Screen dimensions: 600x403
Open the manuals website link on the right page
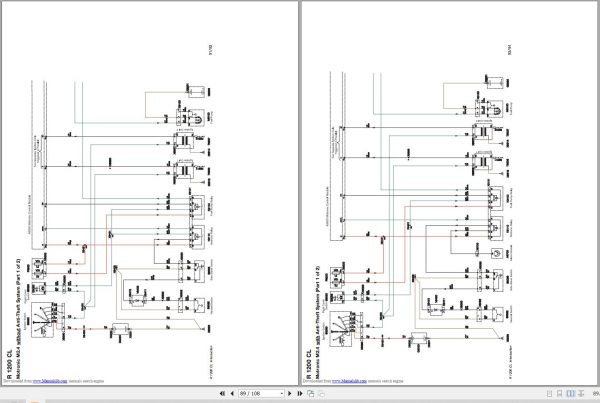coord(349,381)
